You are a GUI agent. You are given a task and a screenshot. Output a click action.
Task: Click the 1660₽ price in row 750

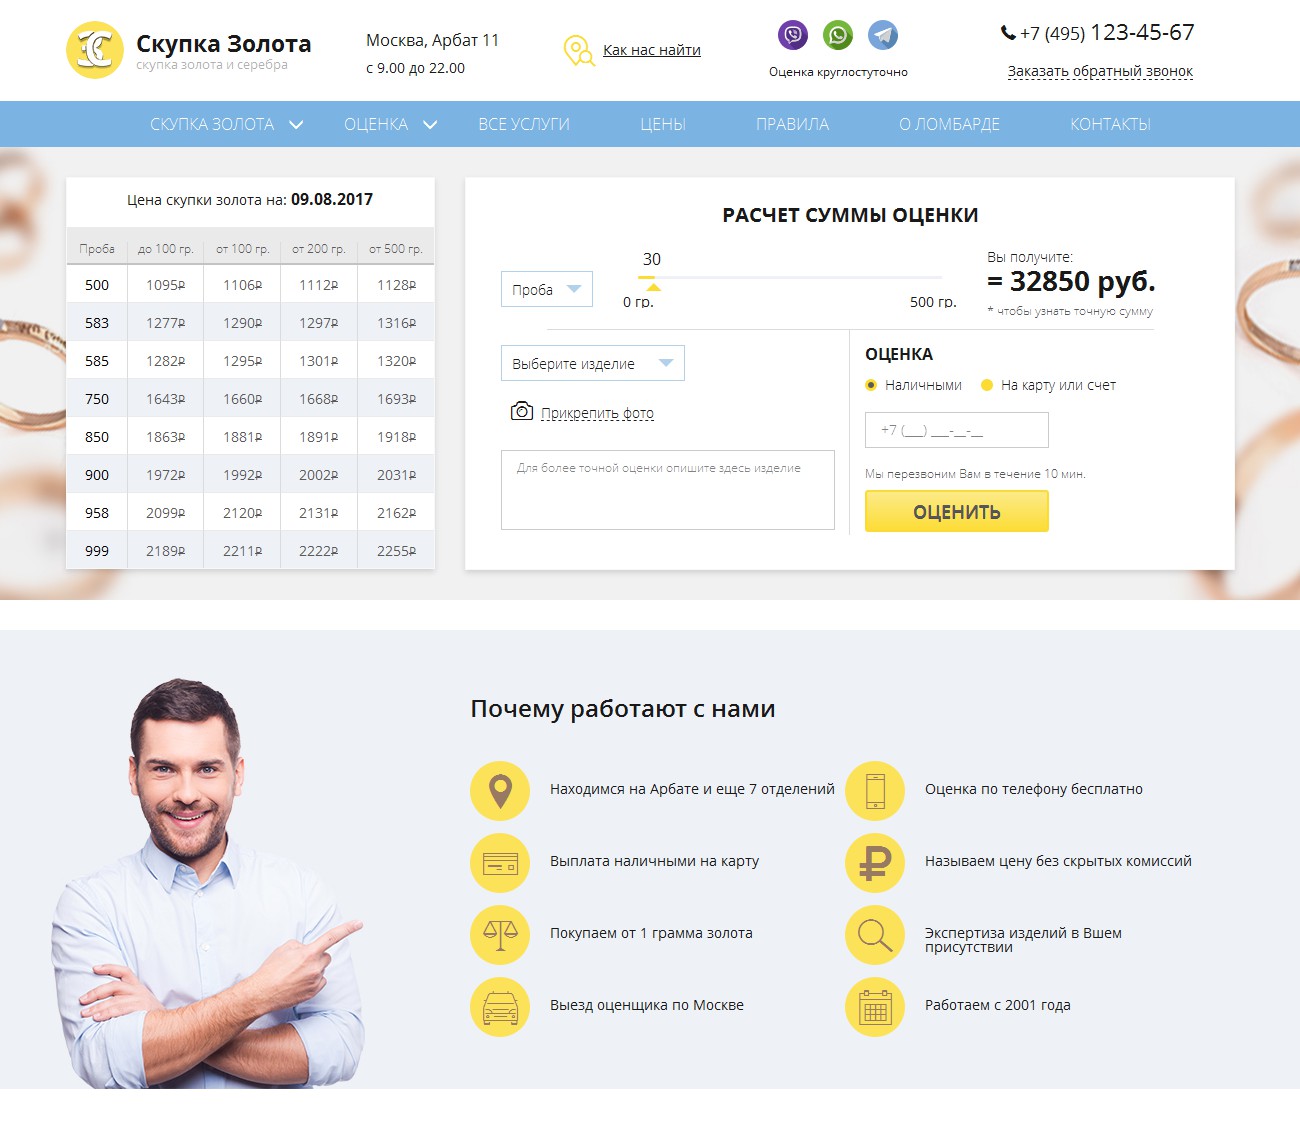242,399
